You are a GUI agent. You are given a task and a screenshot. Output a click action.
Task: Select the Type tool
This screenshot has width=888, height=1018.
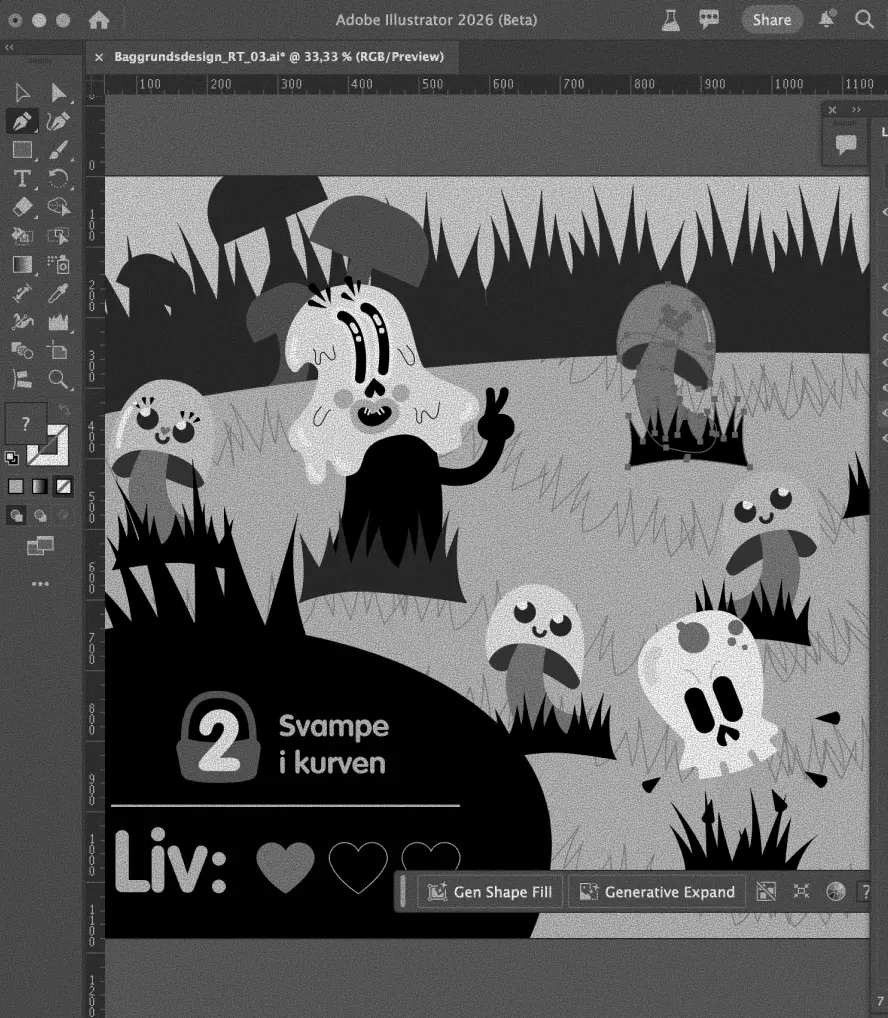24,178
